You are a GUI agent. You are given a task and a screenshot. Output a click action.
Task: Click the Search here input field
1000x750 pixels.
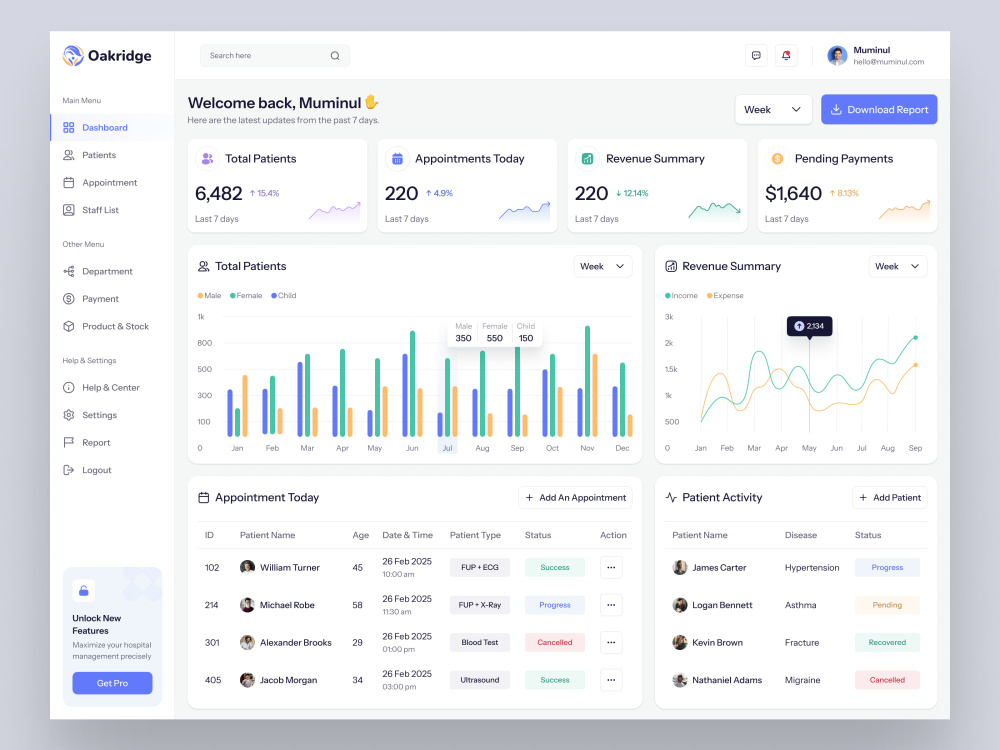275,55
